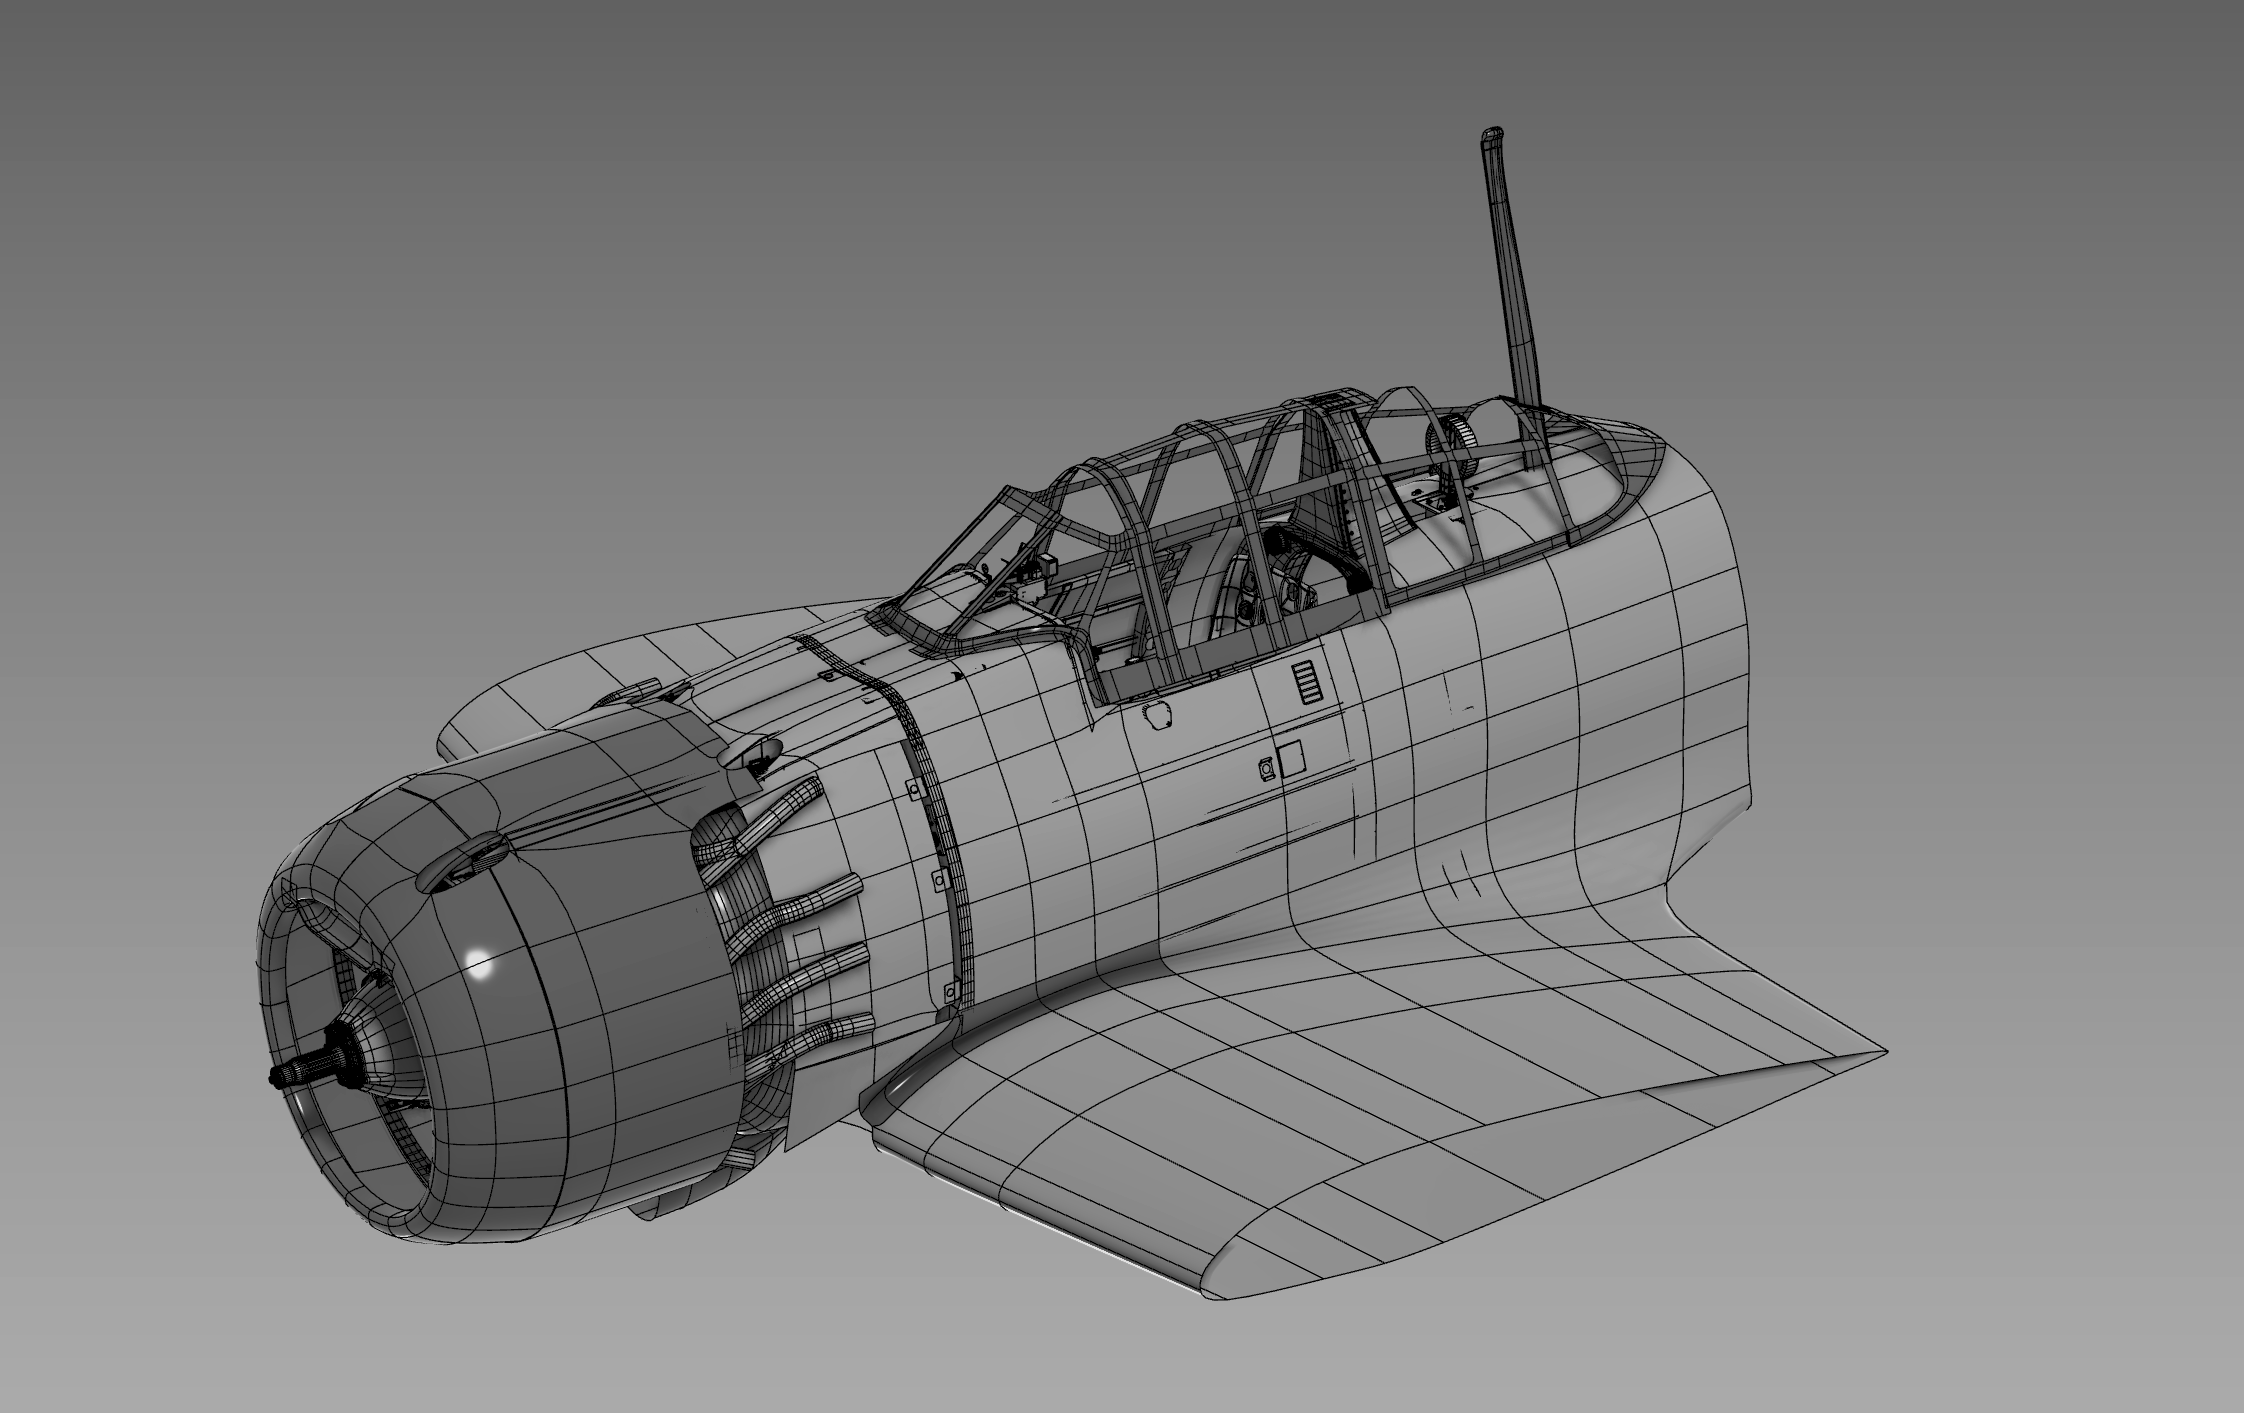Click the louvered vent below the cockpit
The width and height of the screenshot is (2244, 1413).
point(1306,681)
